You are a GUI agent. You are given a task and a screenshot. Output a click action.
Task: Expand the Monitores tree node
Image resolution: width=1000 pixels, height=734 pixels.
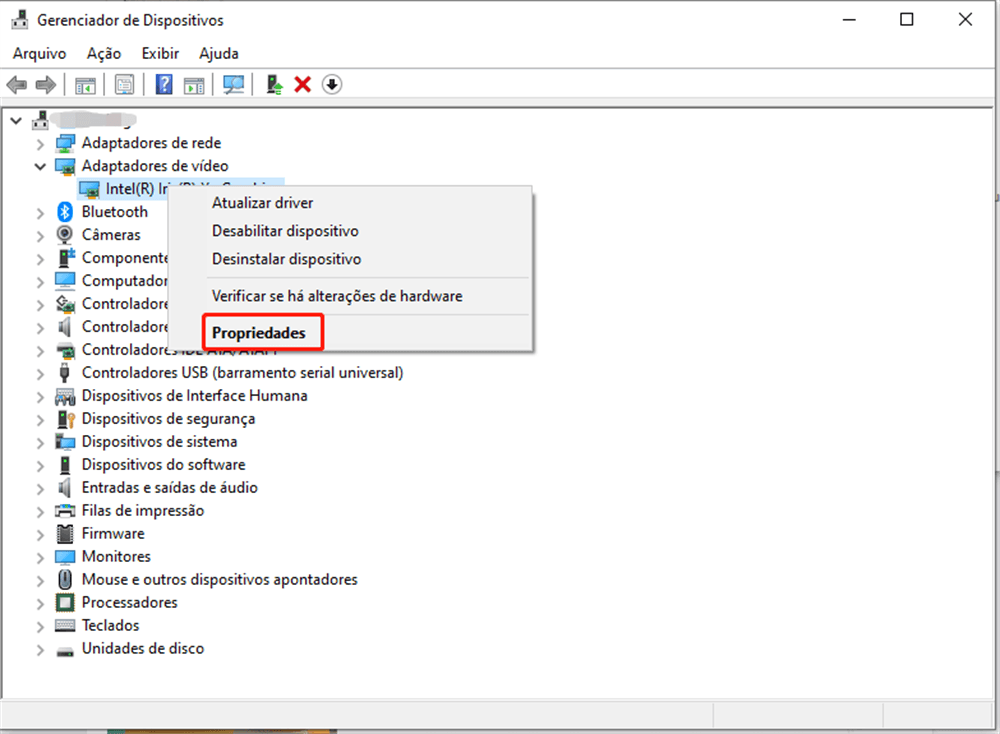pyautogui.click(x=40, y=556)
